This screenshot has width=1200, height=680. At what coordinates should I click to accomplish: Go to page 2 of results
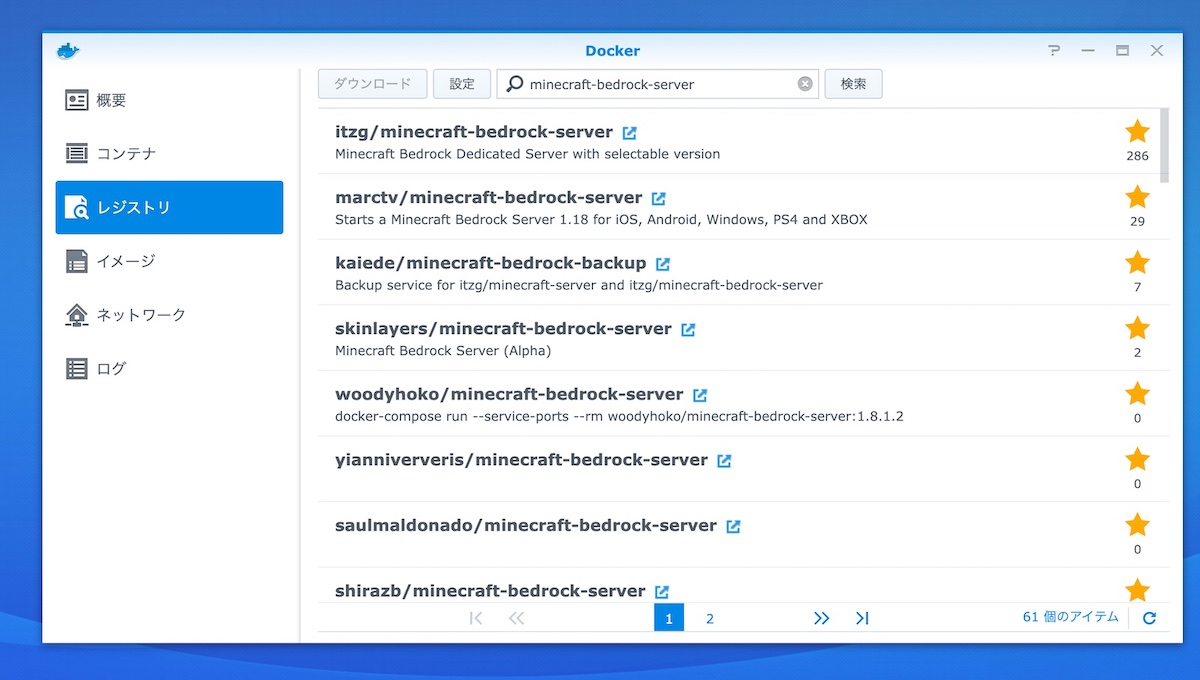[710, 619]
